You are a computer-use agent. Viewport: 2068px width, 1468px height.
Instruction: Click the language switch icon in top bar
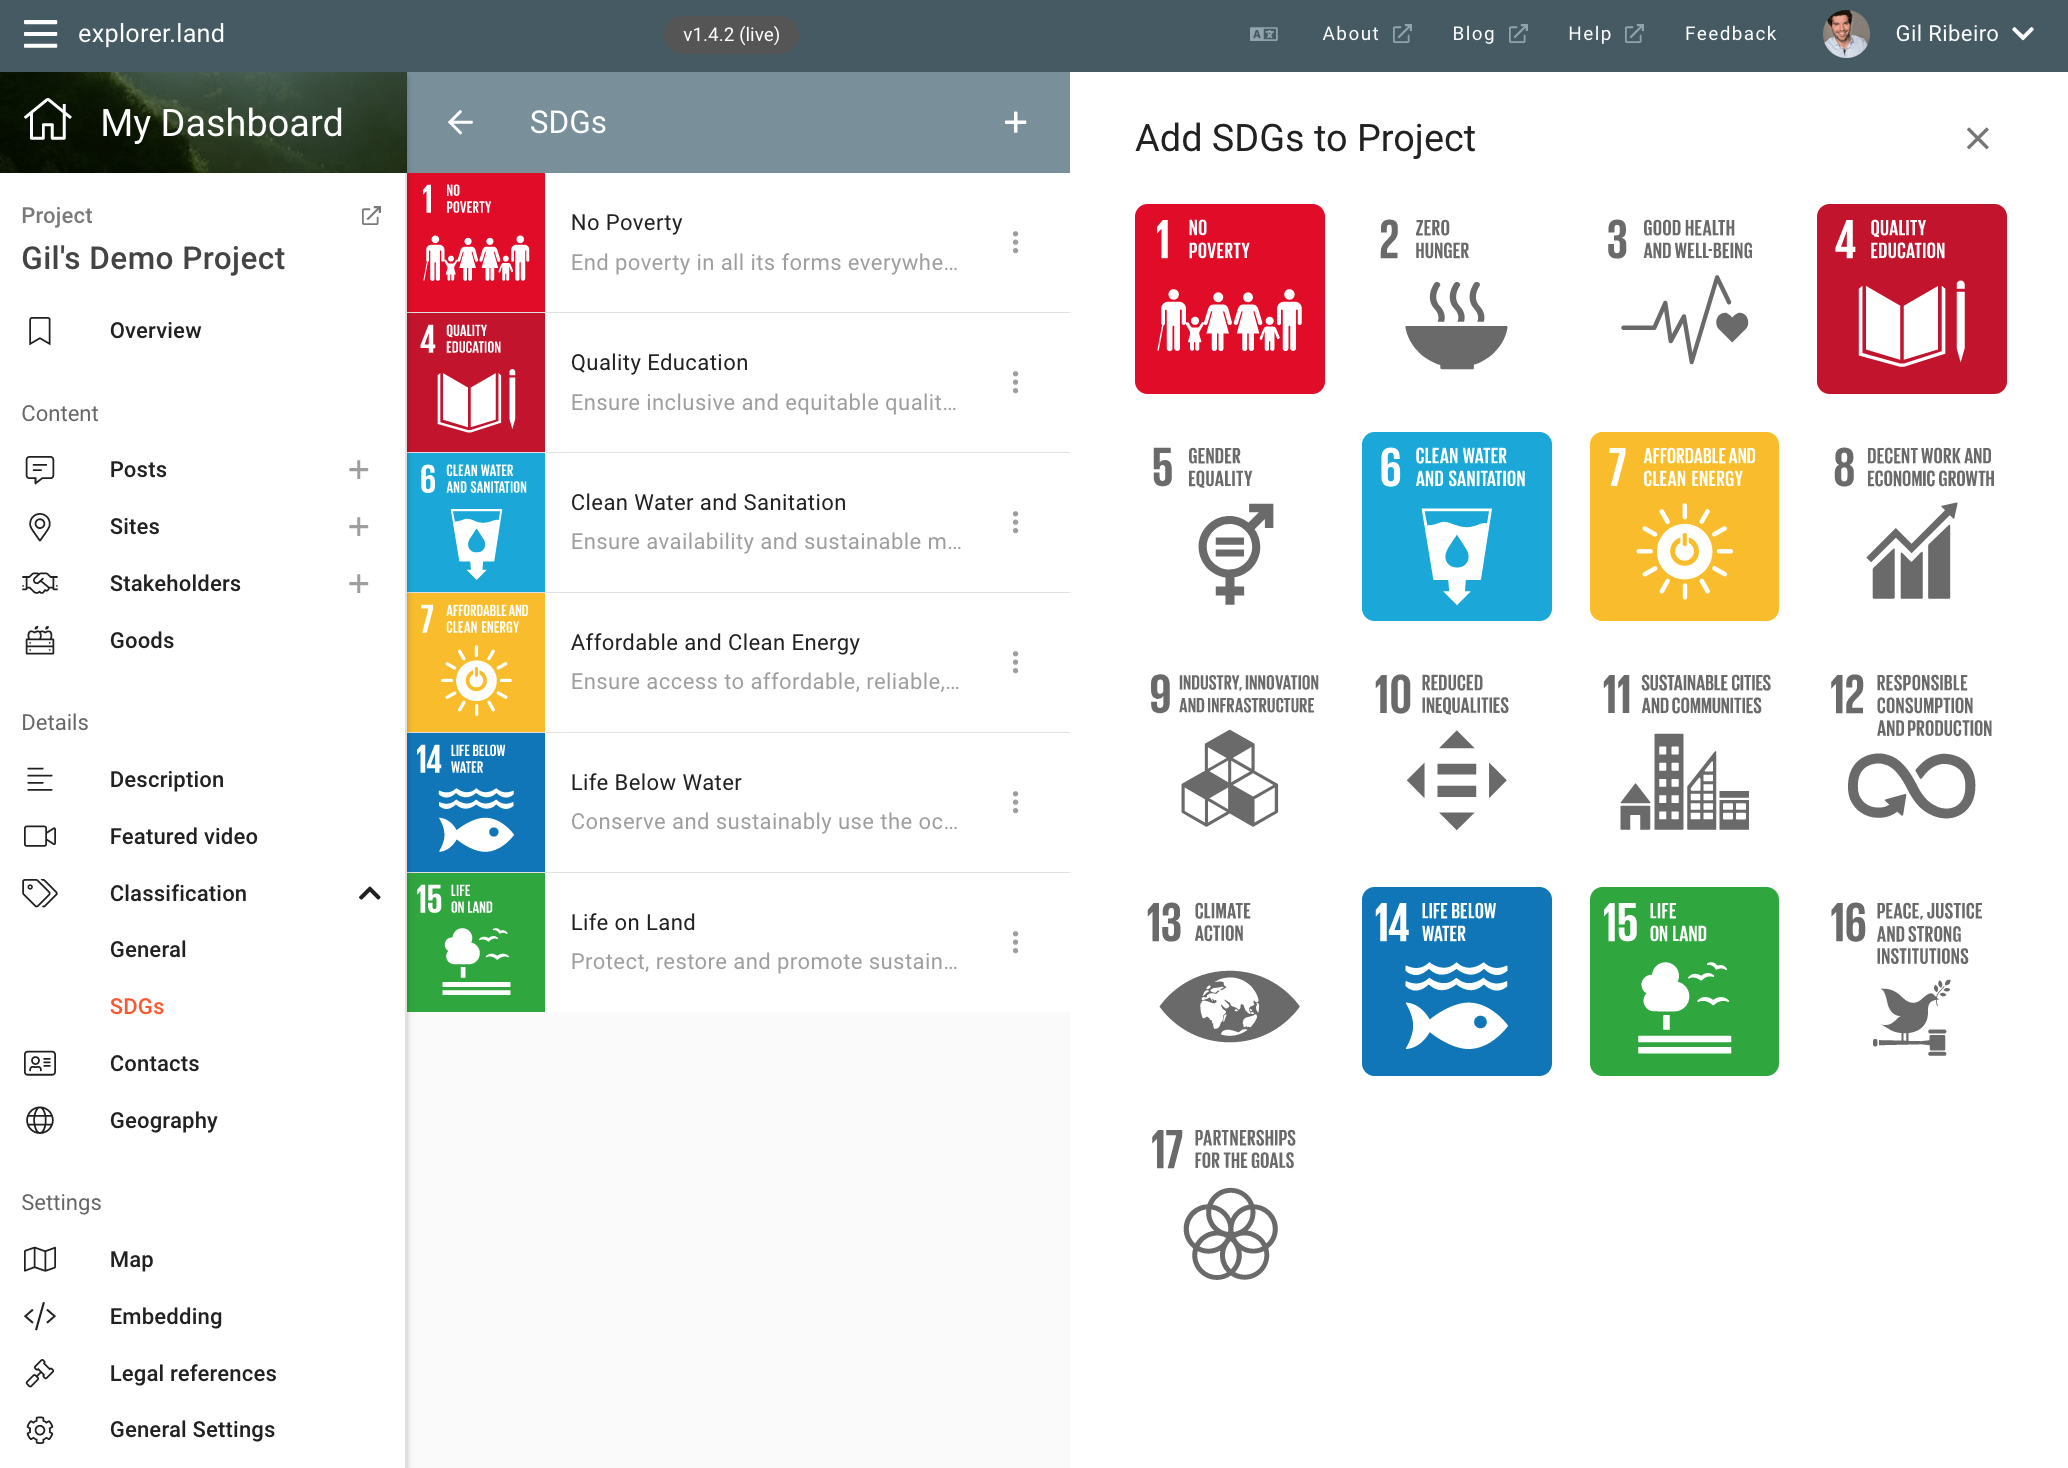(1263, 34)
